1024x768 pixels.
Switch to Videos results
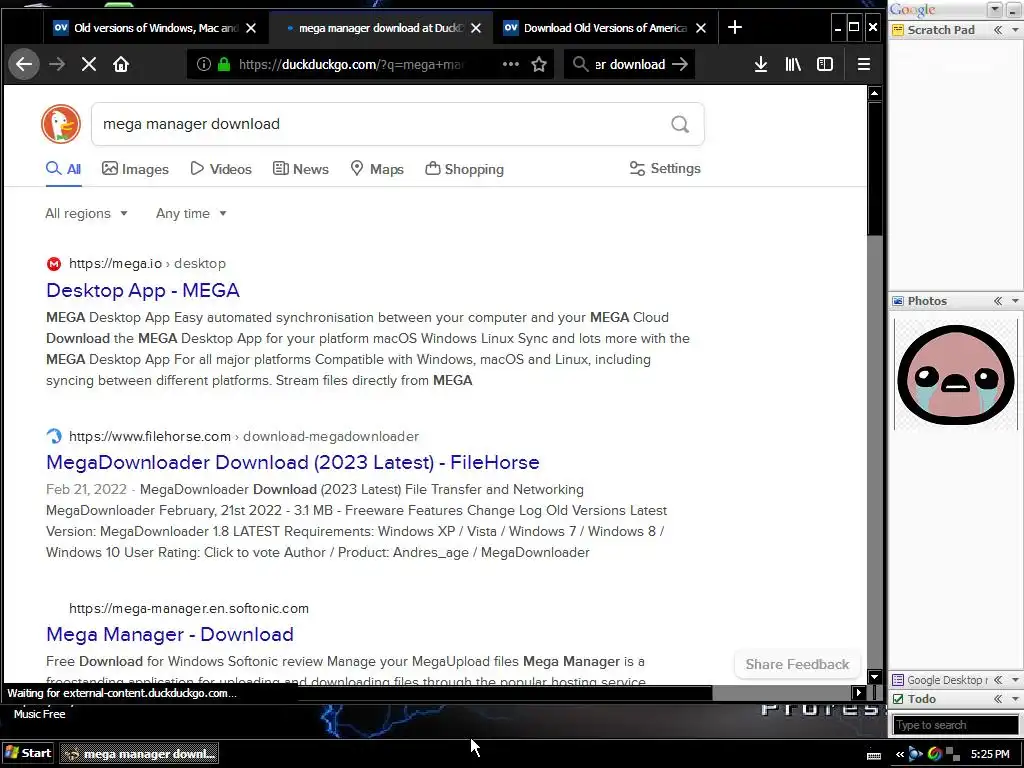[x=221, y=169]
